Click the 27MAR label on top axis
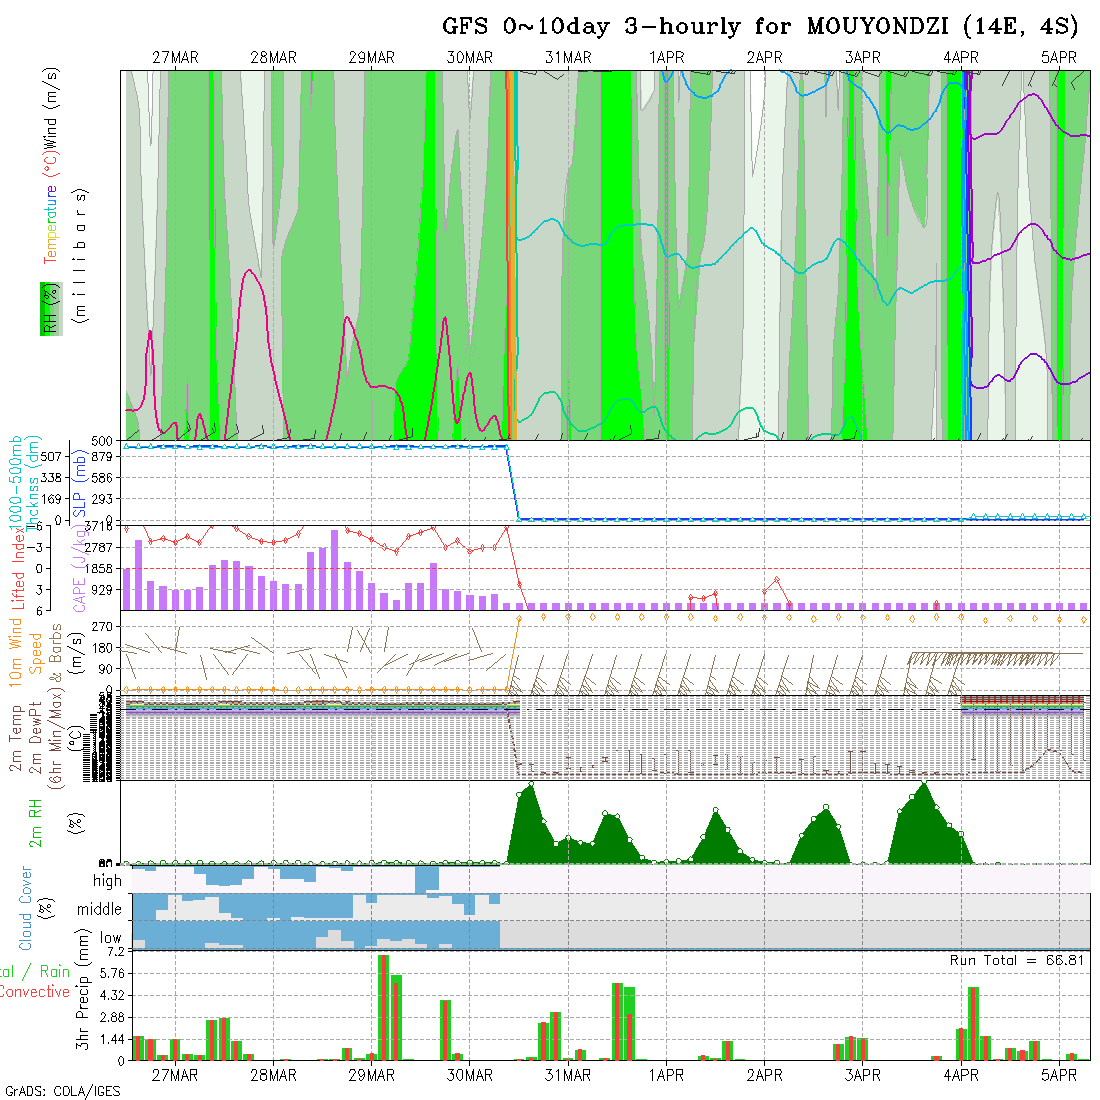The height and width of the screenshot is (1100, 1100). (175, 58)
